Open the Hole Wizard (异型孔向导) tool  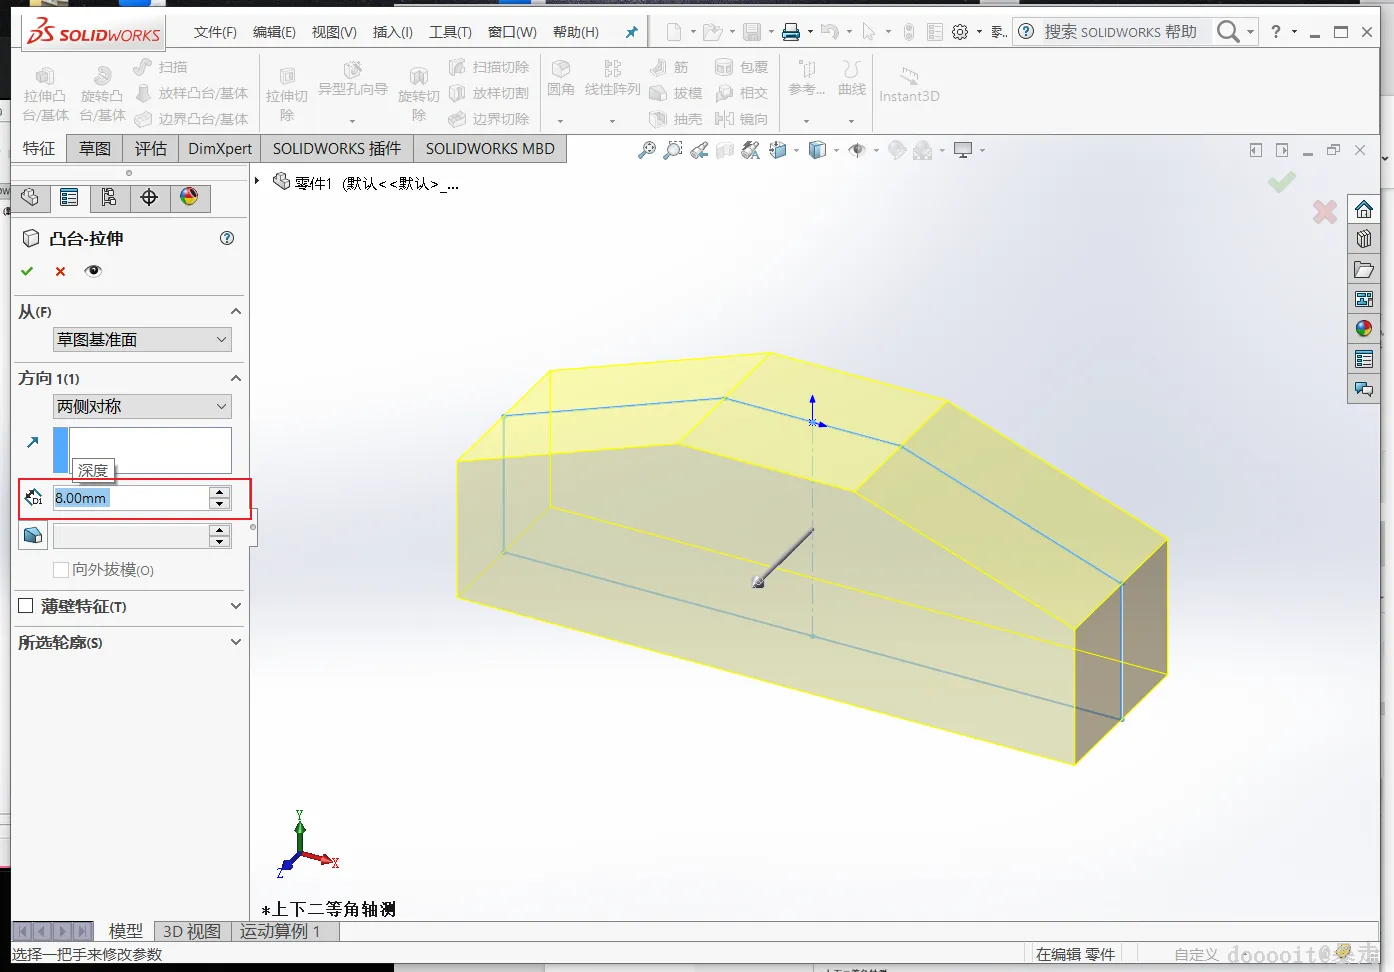pyautogui.click(x=352, y=82)
